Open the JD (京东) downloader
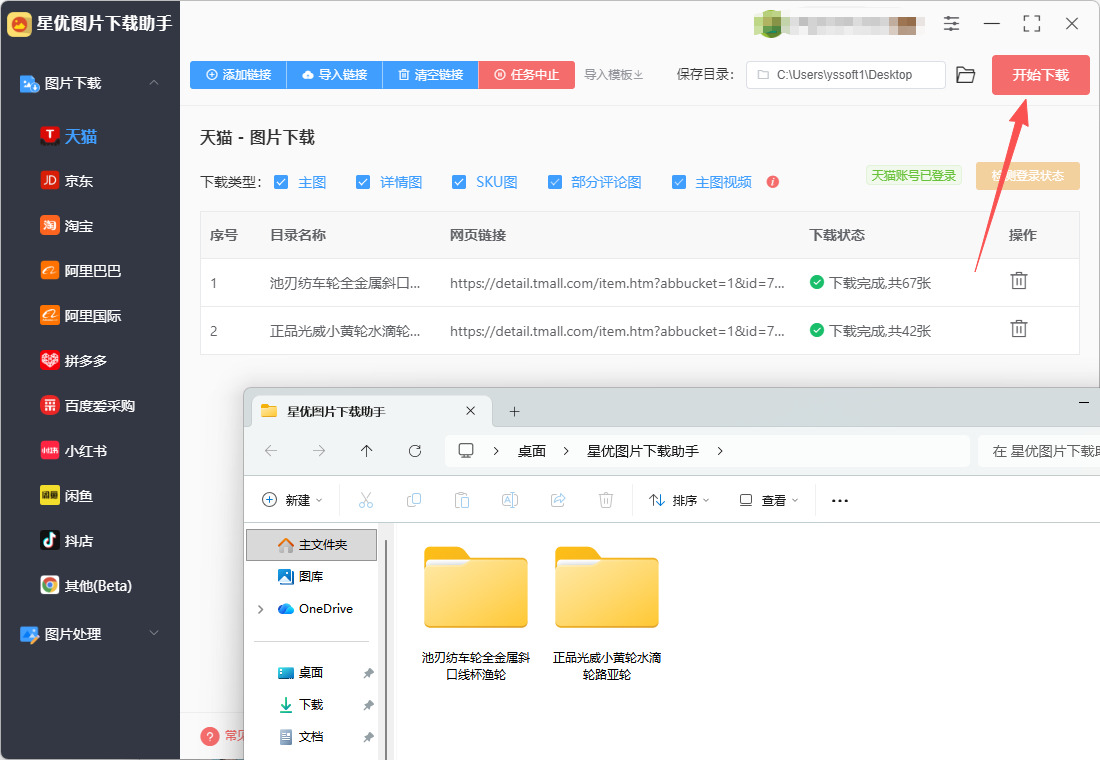 (67, 181)
